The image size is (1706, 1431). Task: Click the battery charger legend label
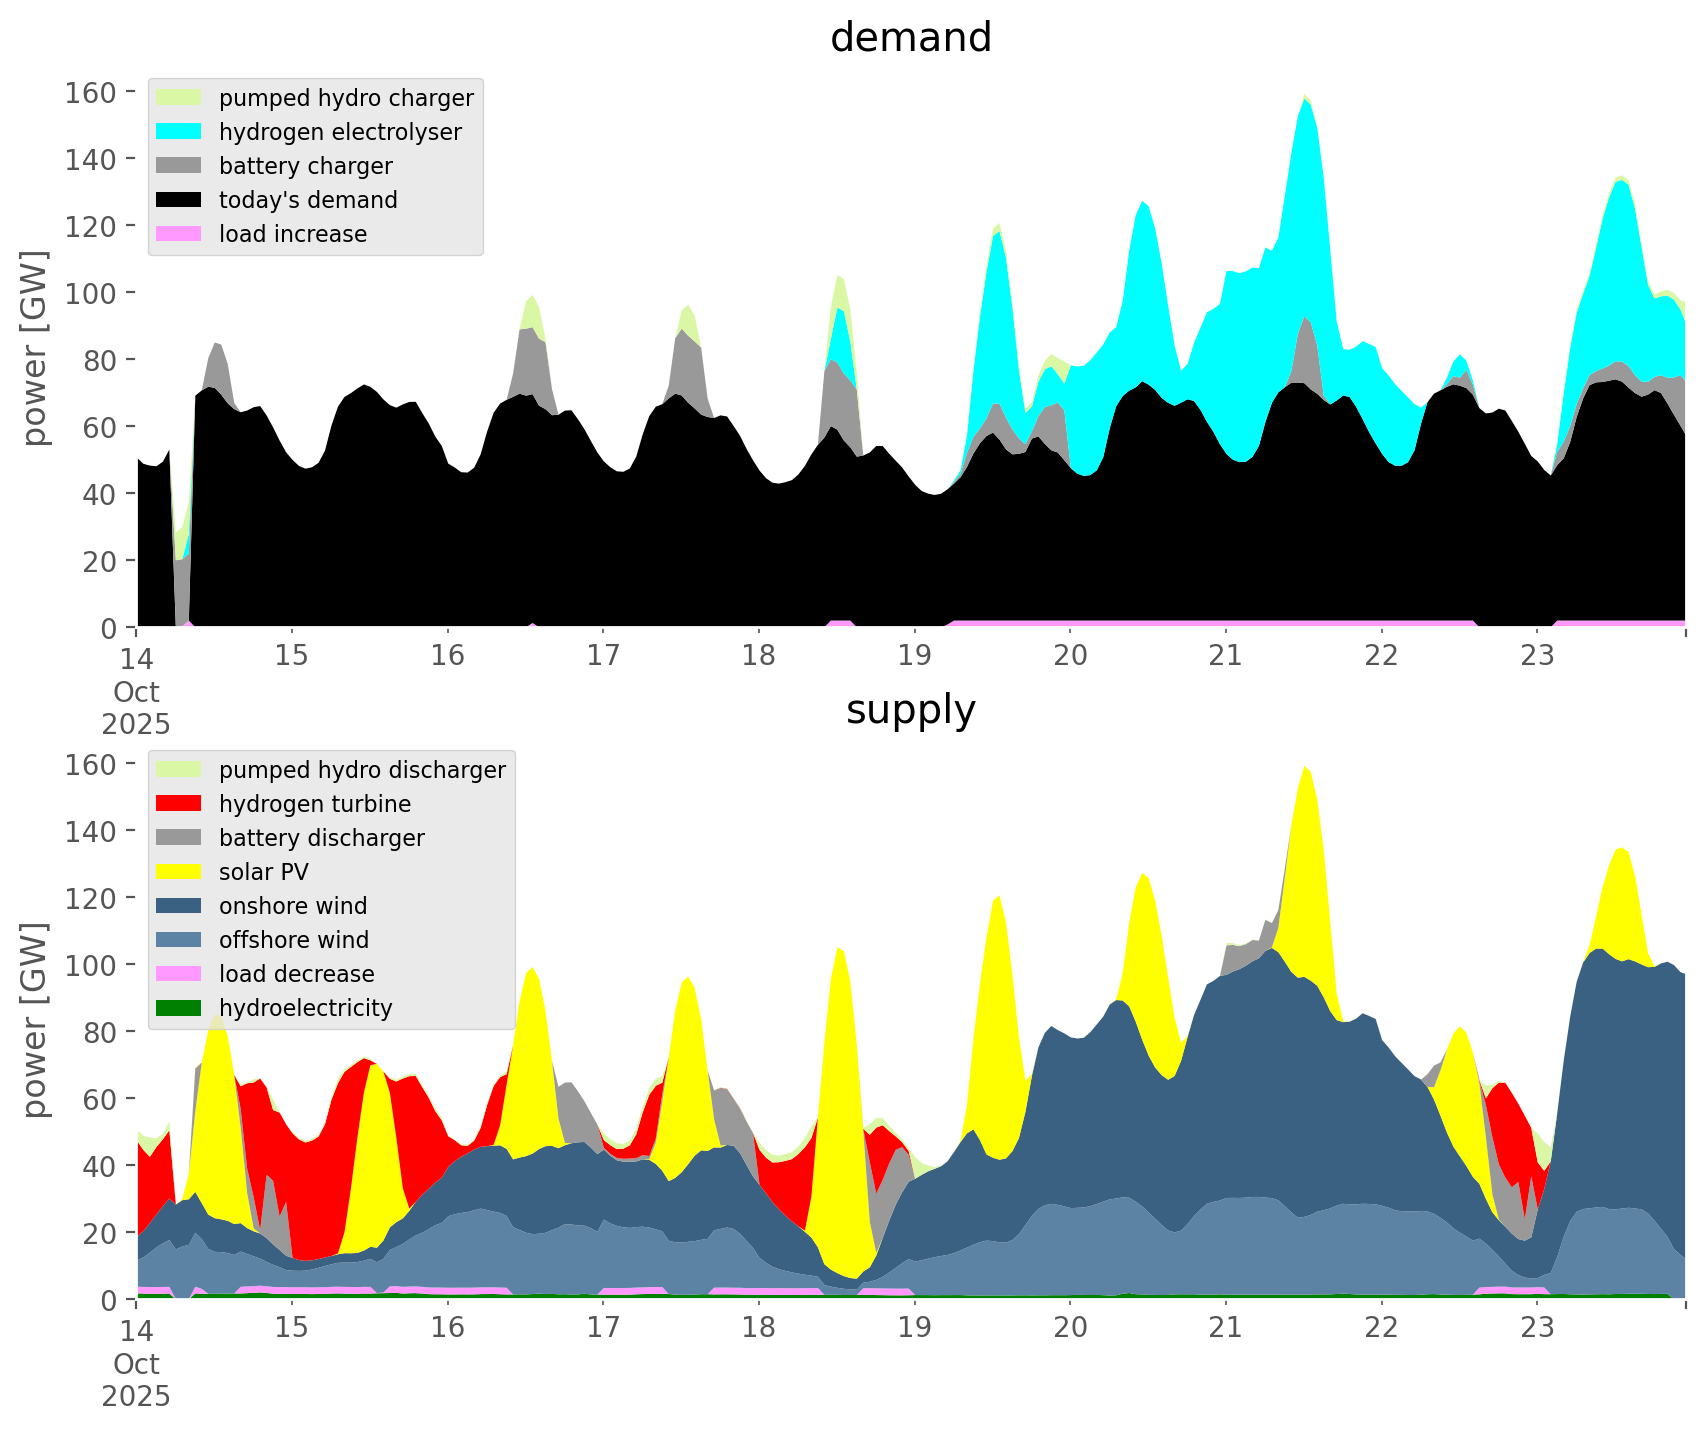tap(305, 166)
